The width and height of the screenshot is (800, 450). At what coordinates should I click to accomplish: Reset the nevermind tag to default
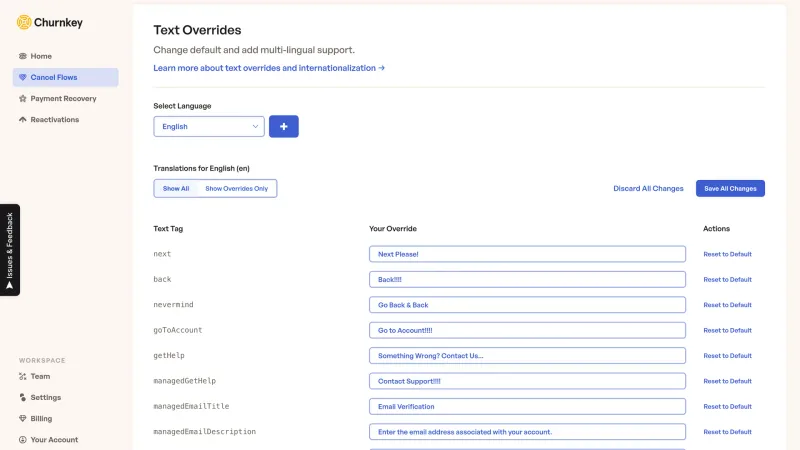[727, 305]
